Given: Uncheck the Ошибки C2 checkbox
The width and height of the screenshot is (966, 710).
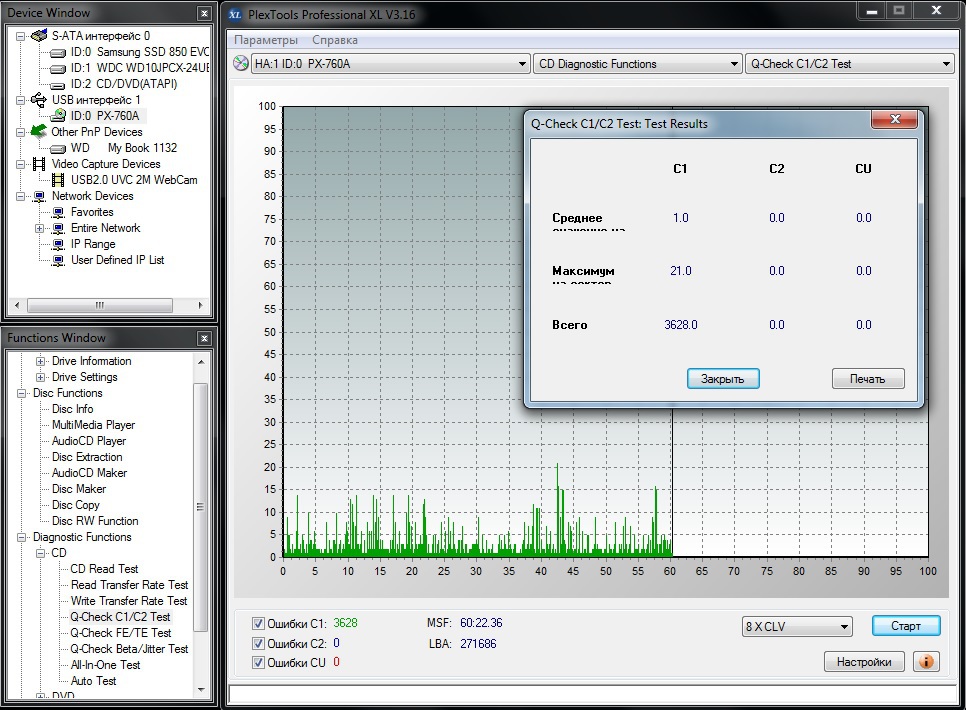Looking at the screenshot, I should coord(260,643).
